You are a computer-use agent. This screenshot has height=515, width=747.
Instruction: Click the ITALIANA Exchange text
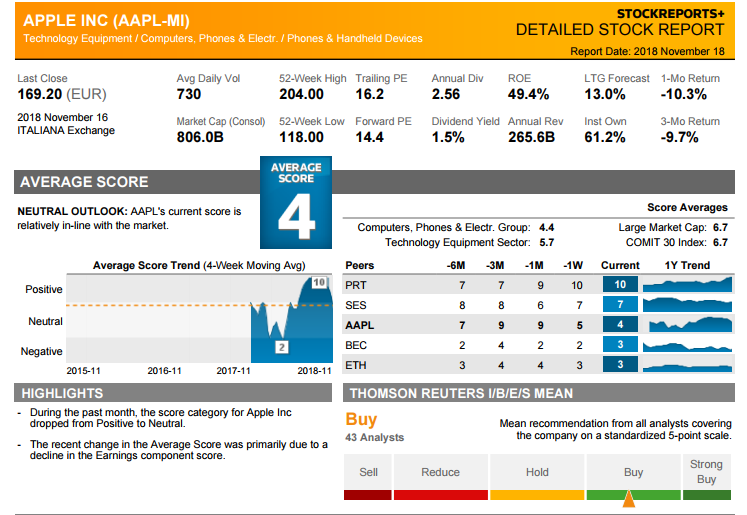[66, 131]
